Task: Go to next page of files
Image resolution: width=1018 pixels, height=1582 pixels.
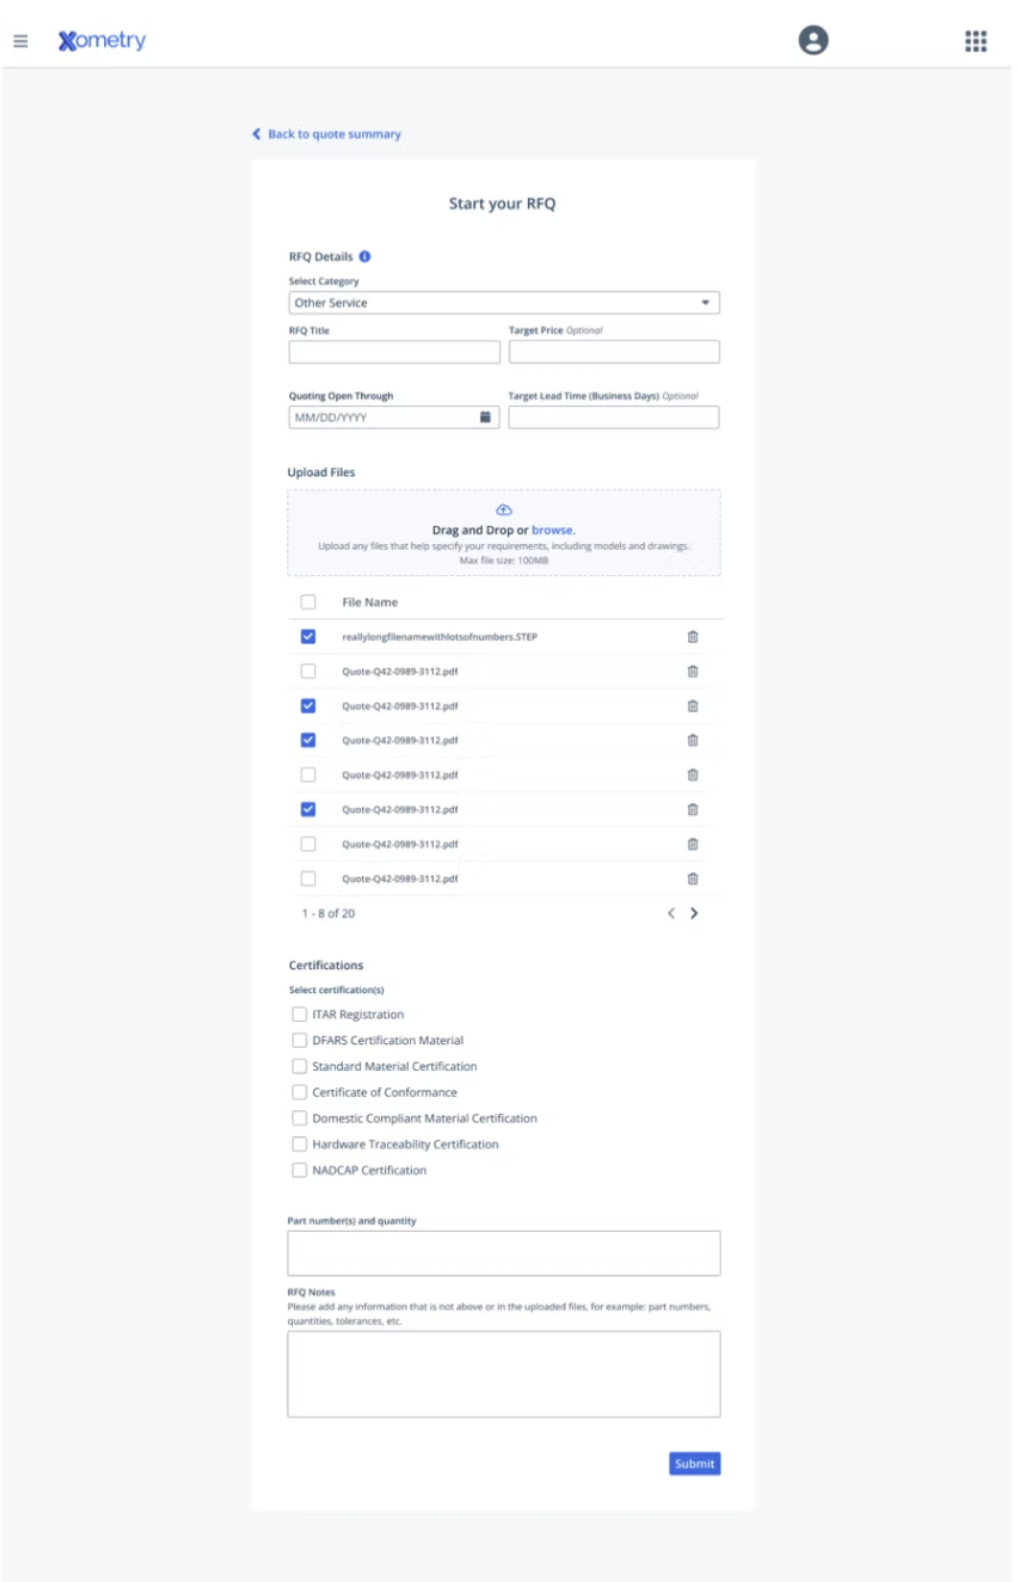Action: (x=694, y=913)
